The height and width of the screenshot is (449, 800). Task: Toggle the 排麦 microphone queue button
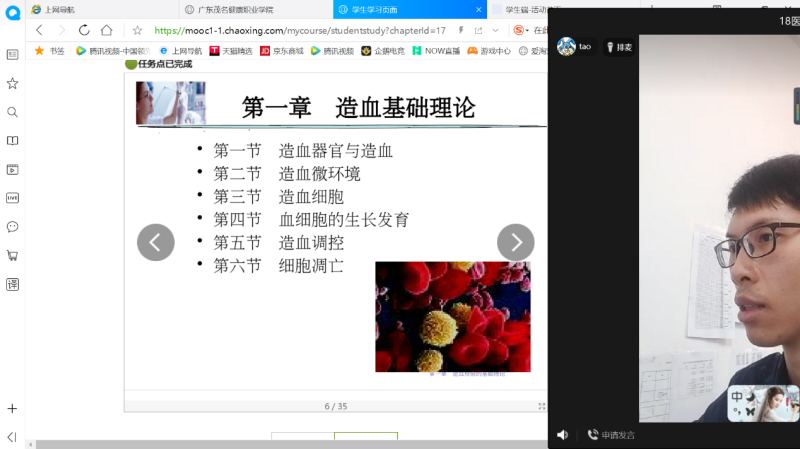click(x=618, y=47)
